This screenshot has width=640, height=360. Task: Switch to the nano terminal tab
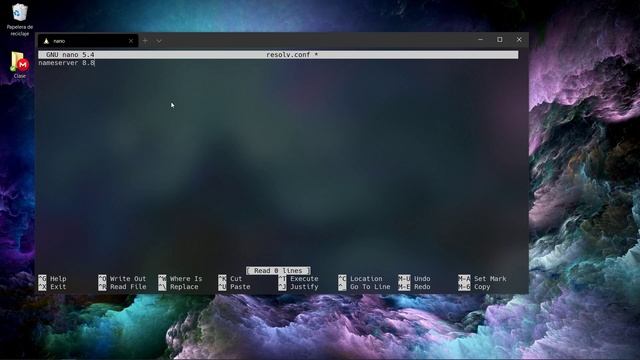click(87, 41)
